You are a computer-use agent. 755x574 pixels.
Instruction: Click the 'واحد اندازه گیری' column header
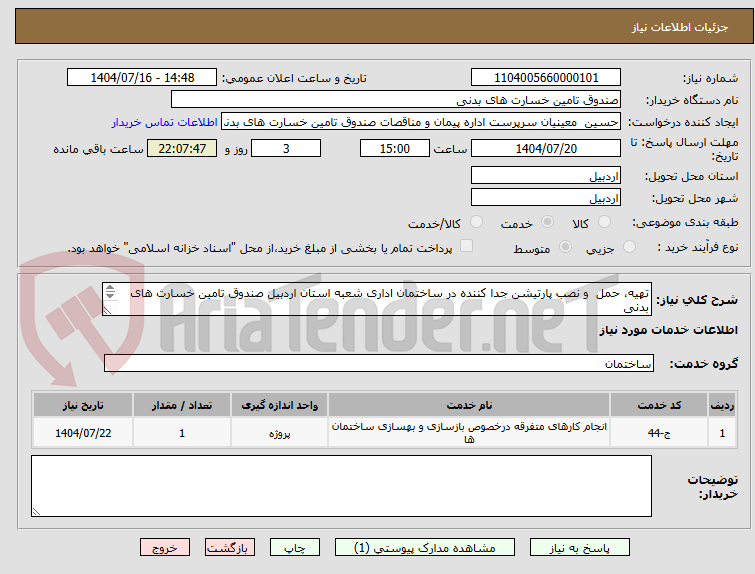point(279,405)
